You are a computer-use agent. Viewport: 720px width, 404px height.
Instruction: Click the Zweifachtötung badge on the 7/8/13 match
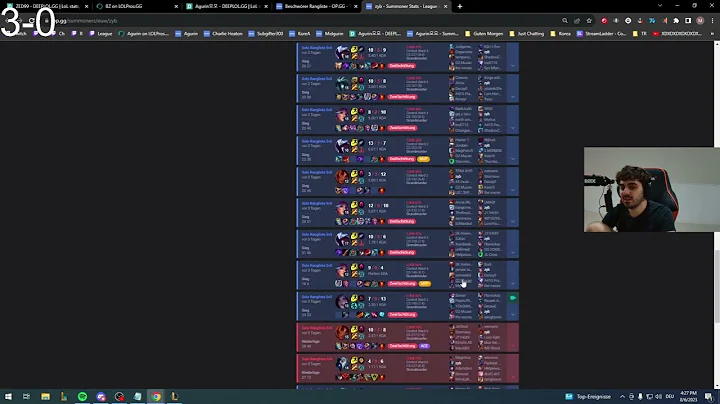click(x=402, y=315)
